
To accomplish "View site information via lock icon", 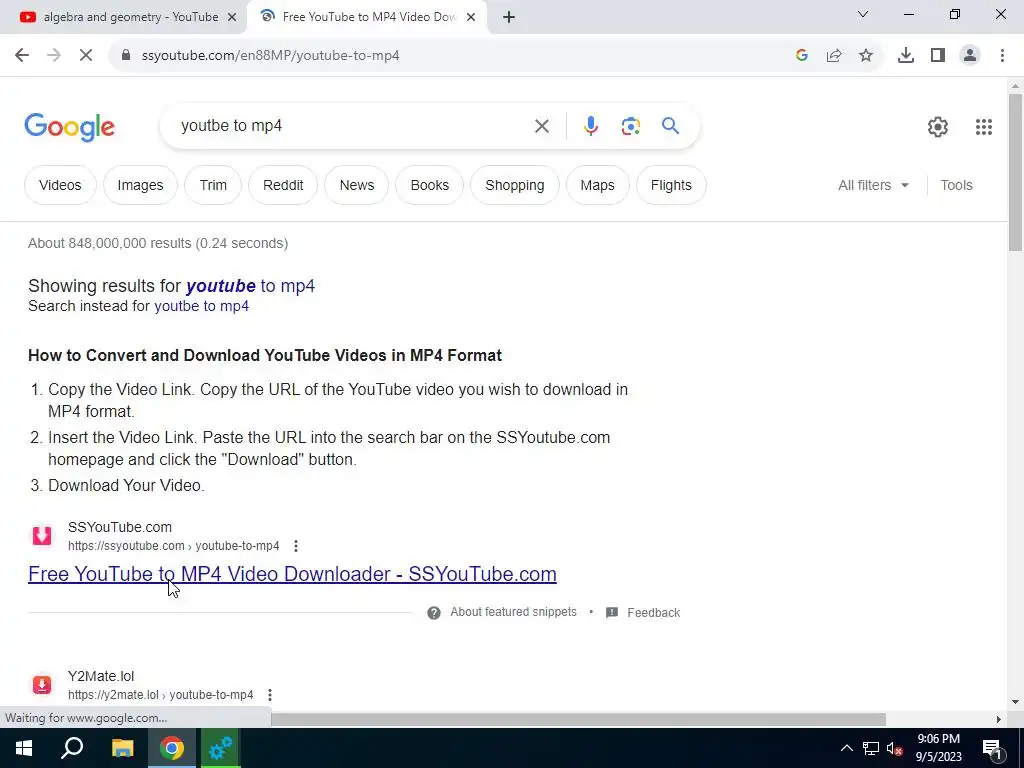I will 126,56.
